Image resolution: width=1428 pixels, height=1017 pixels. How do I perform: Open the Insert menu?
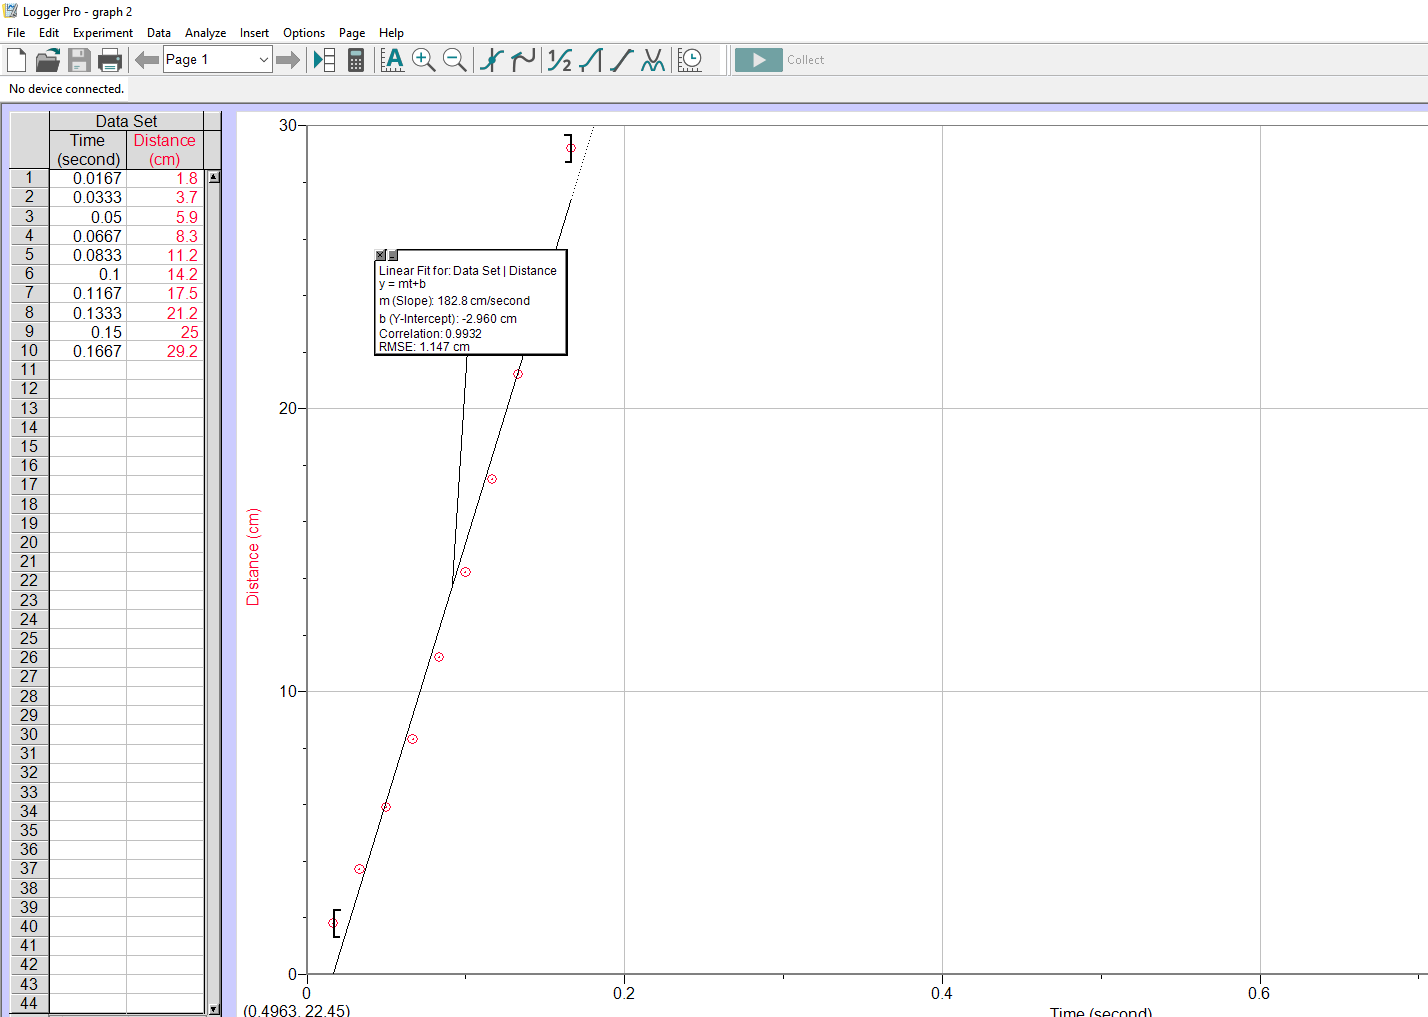coord(254,33)
